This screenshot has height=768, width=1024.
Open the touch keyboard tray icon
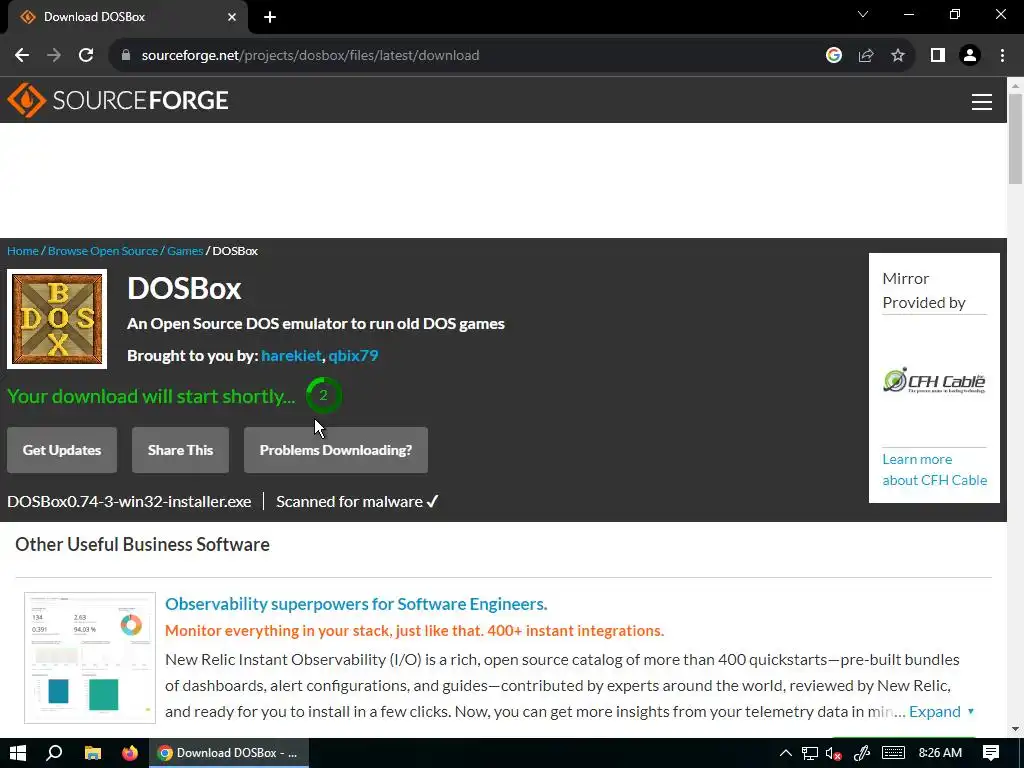(893, 753)
